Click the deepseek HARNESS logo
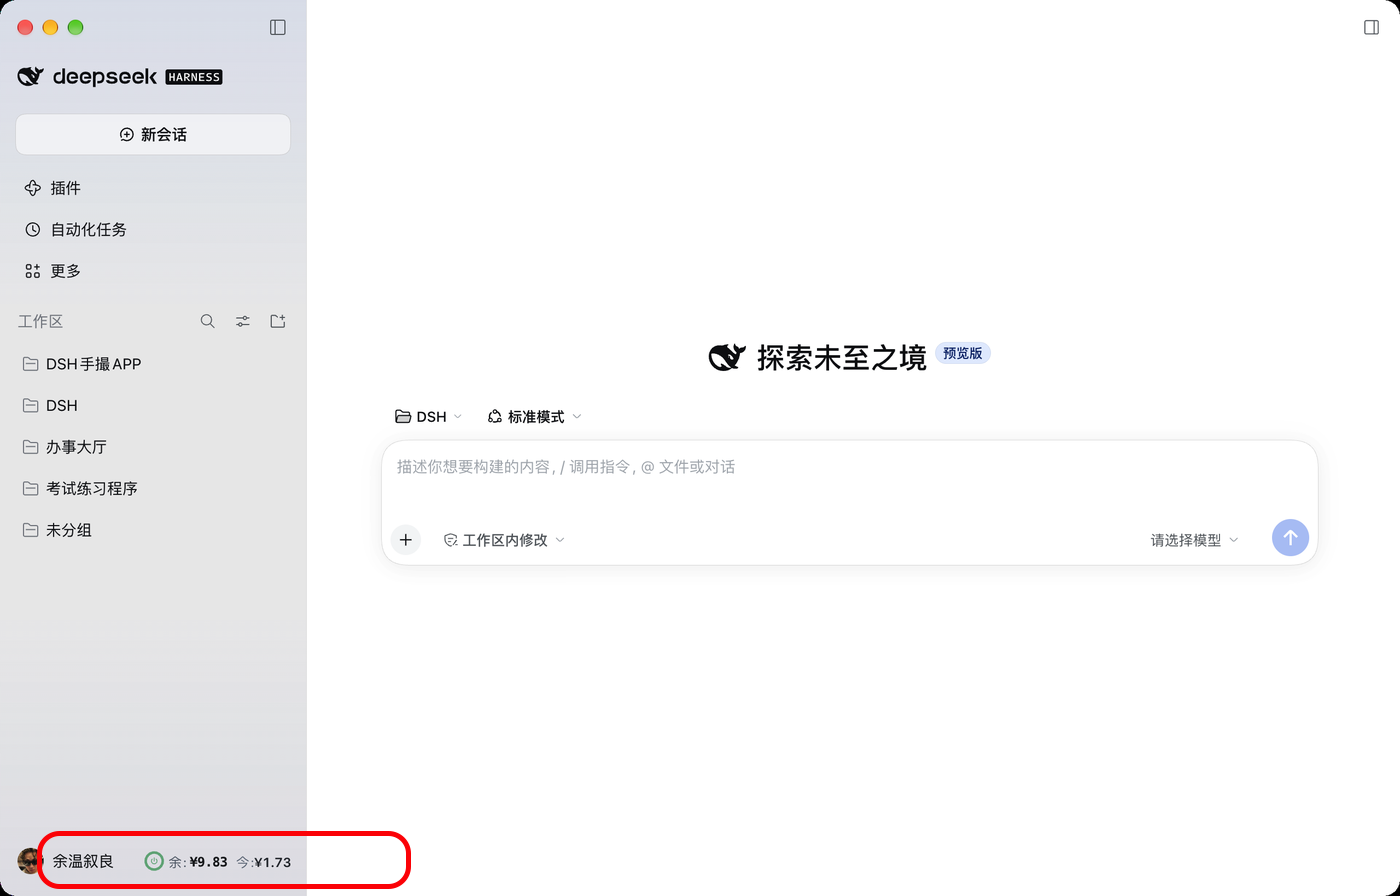Viewport: 1400px width, 896px height. [120, 76]
